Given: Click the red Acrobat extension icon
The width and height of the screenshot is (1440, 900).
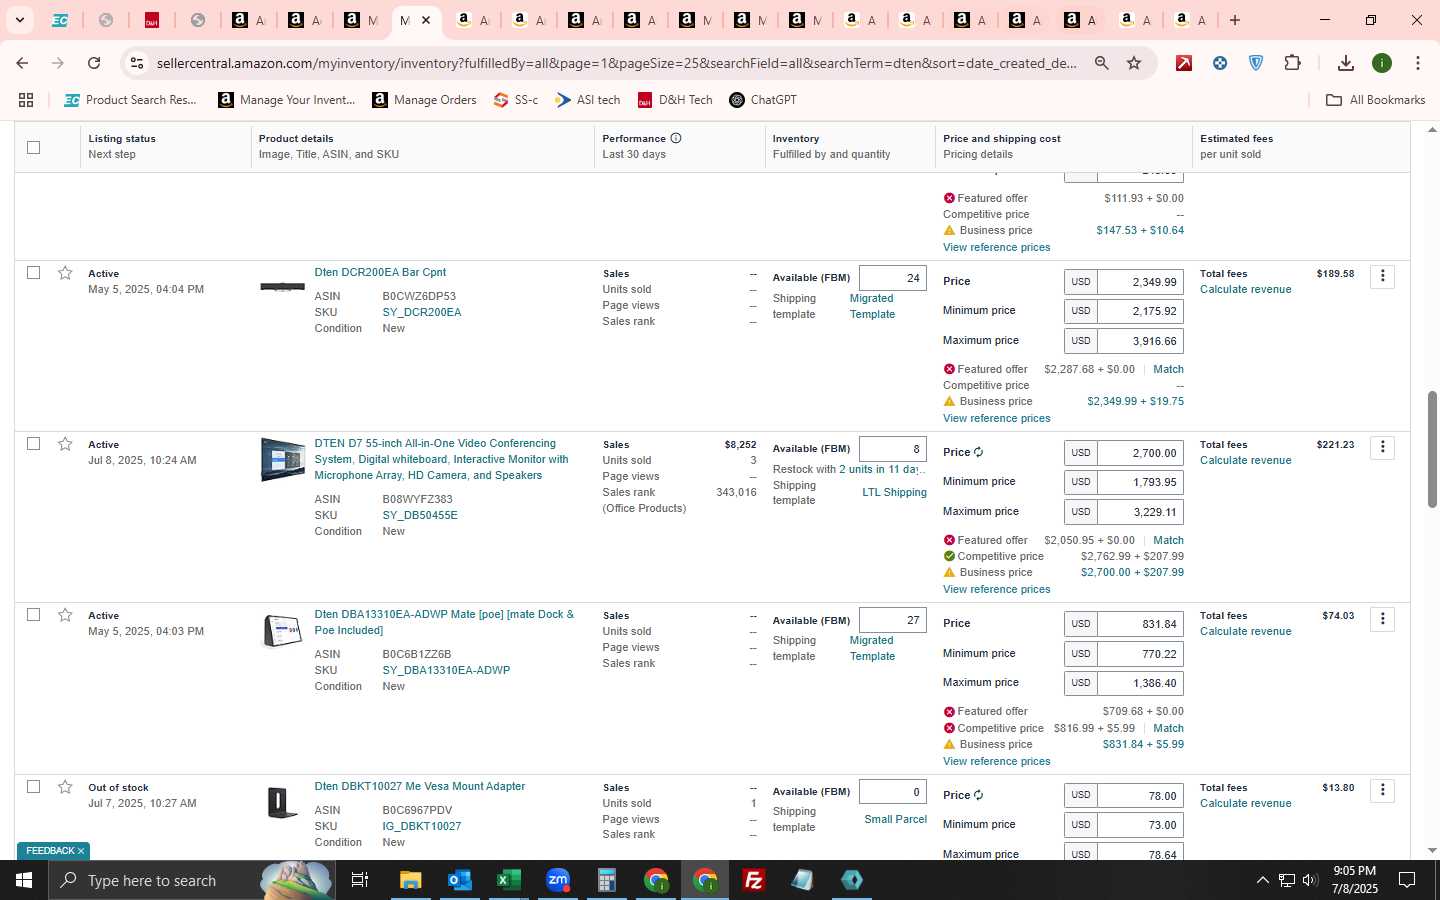Looking at the screenshot, I should click(1184, 63).
